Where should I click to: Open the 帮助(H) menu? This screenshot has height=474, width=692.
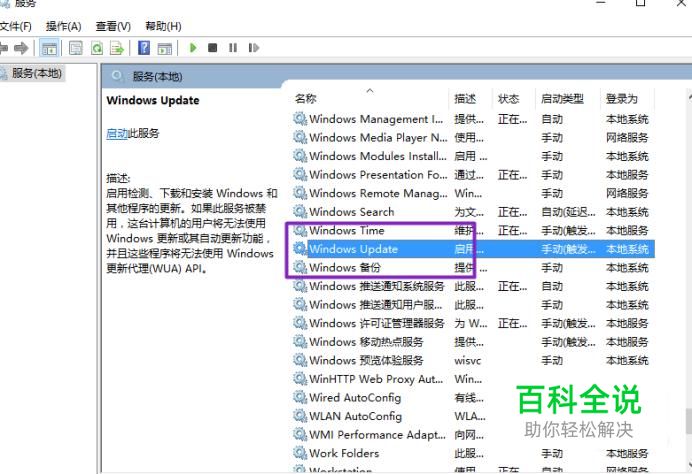[163, 26]
